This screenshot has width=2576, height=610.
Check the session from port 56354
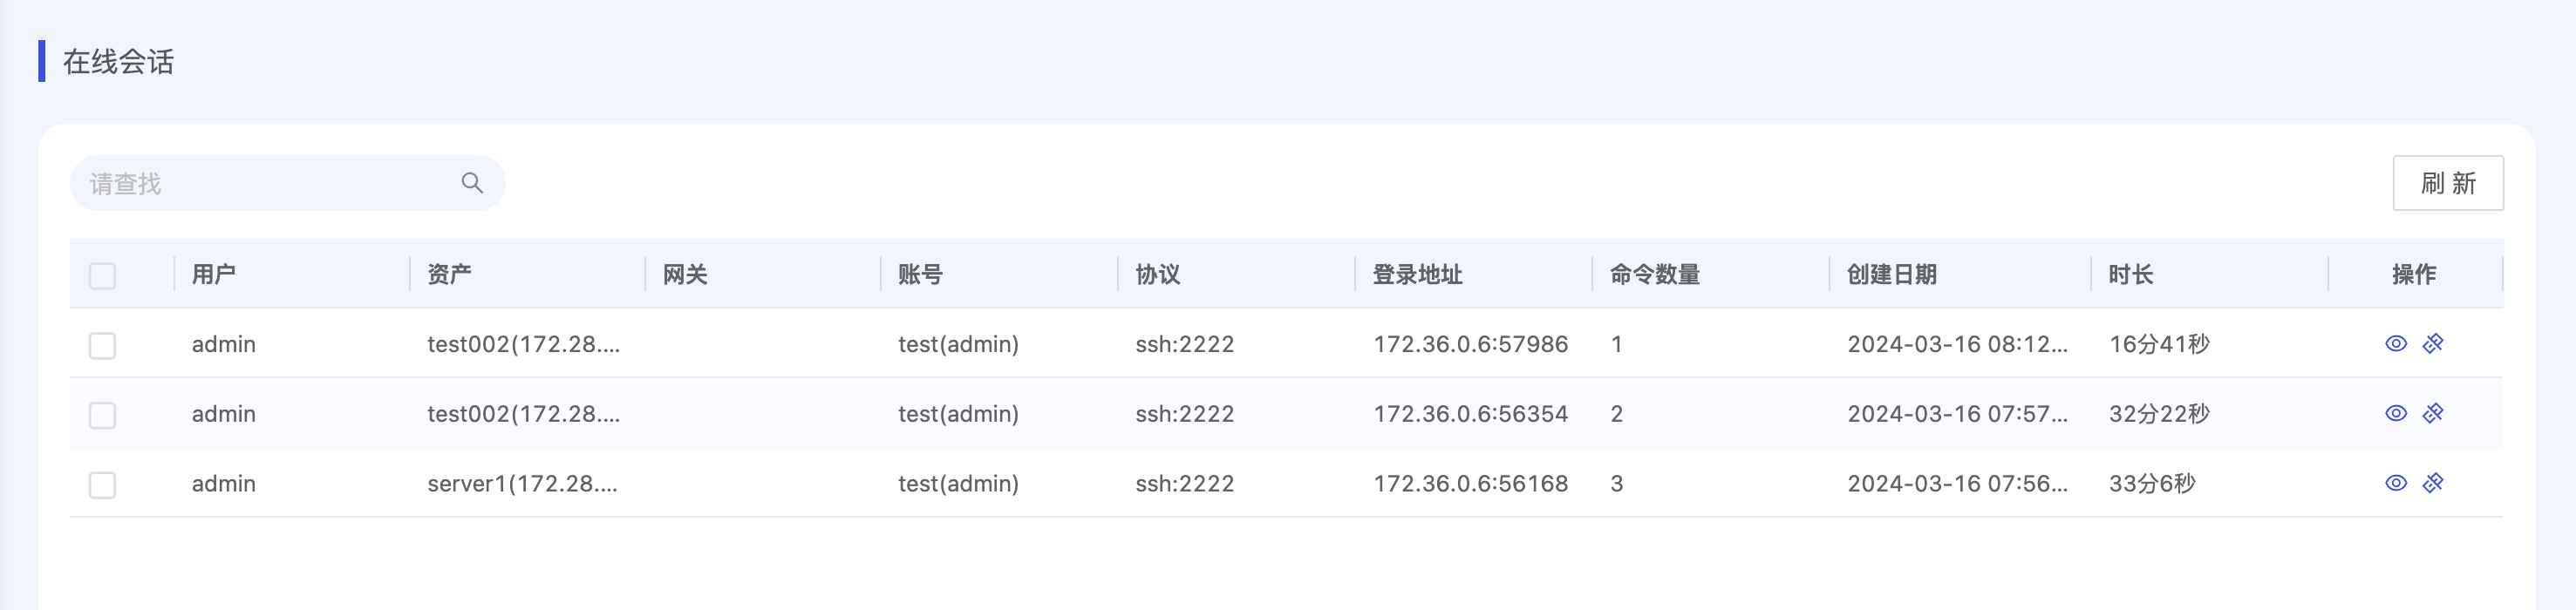point(102,415)
